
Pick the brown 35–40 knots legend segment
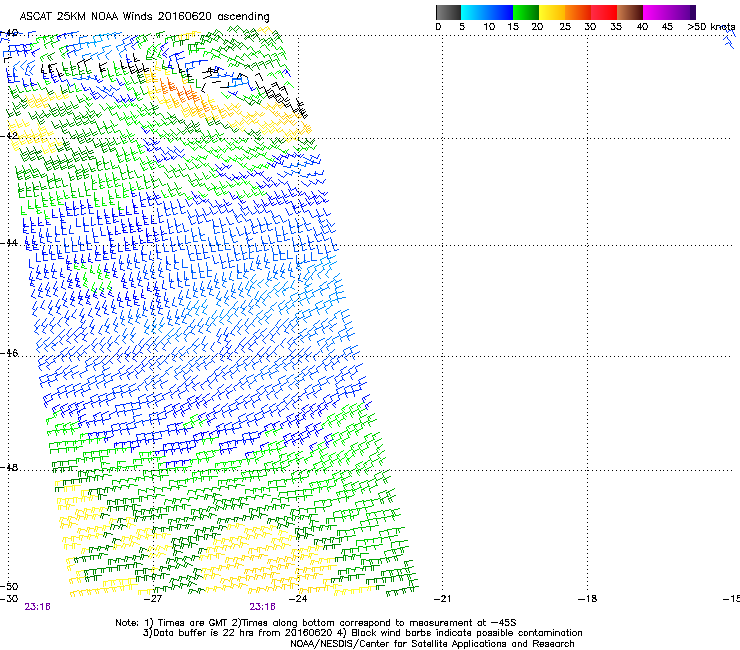[630, 12]
